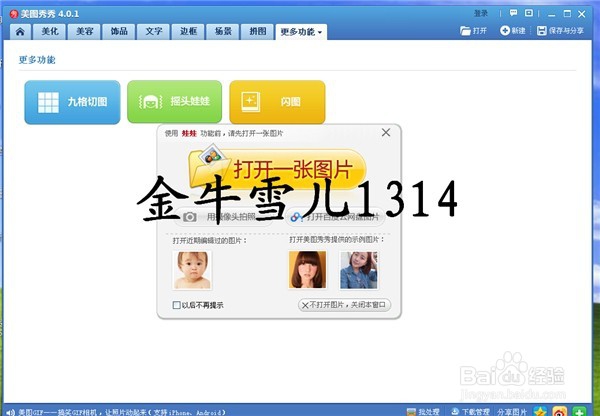Screen dimensions: 600x416
Task: Click the speaker announcement icon in status bar
Action: 11,412
